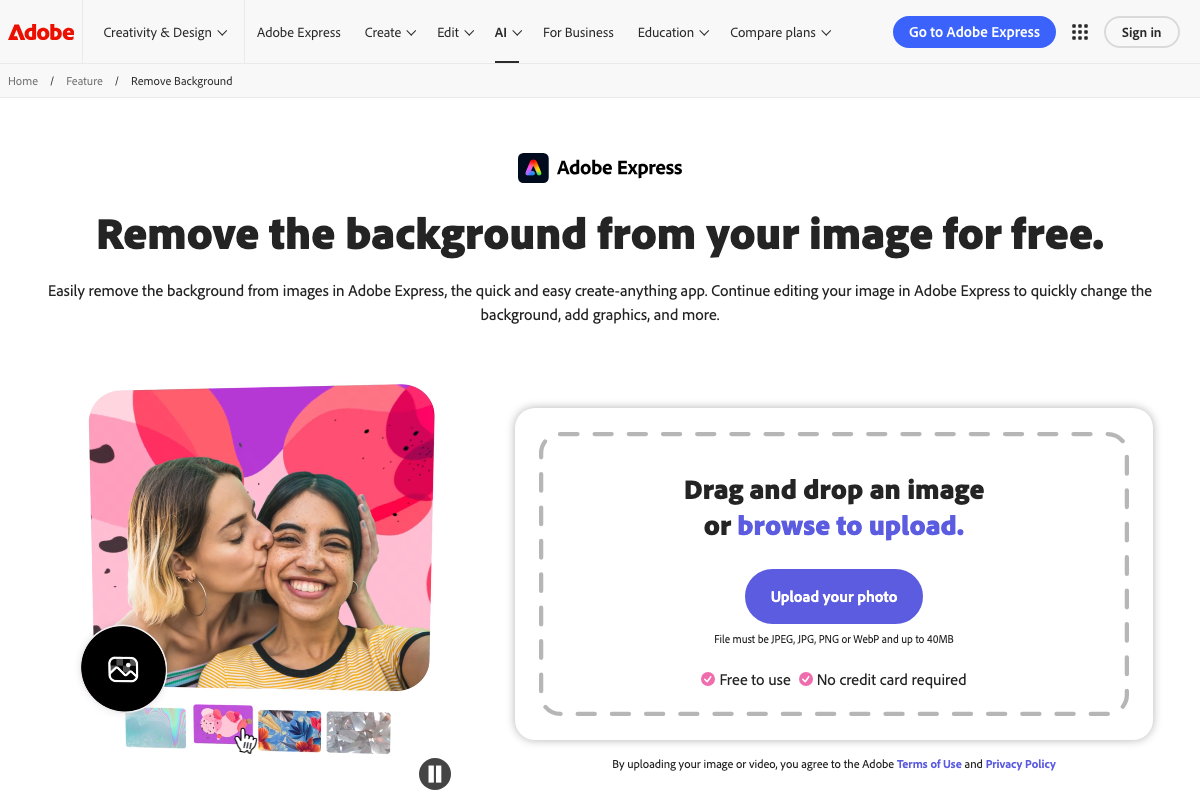
Task: Click the Adobe Express logo icon
Action: pyautogui.click(x=533, y=167)
